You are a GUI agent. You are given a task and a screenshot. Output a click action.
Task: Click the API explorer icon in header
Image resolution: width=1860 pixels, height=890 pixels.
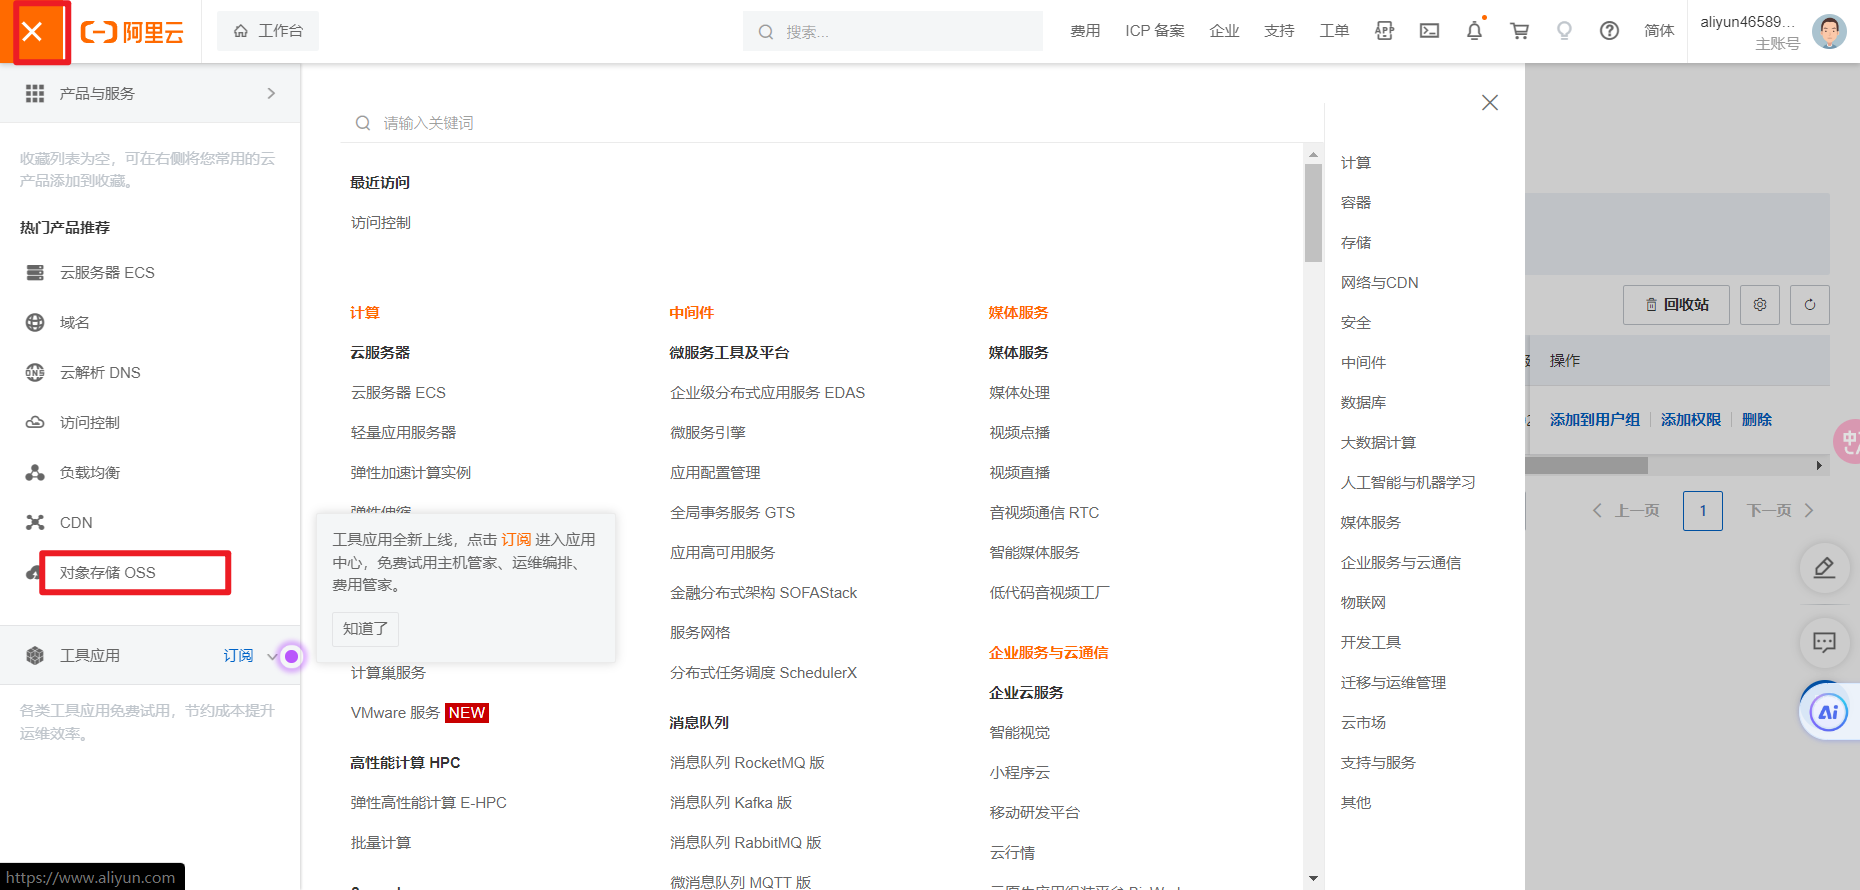point(1385,31)
